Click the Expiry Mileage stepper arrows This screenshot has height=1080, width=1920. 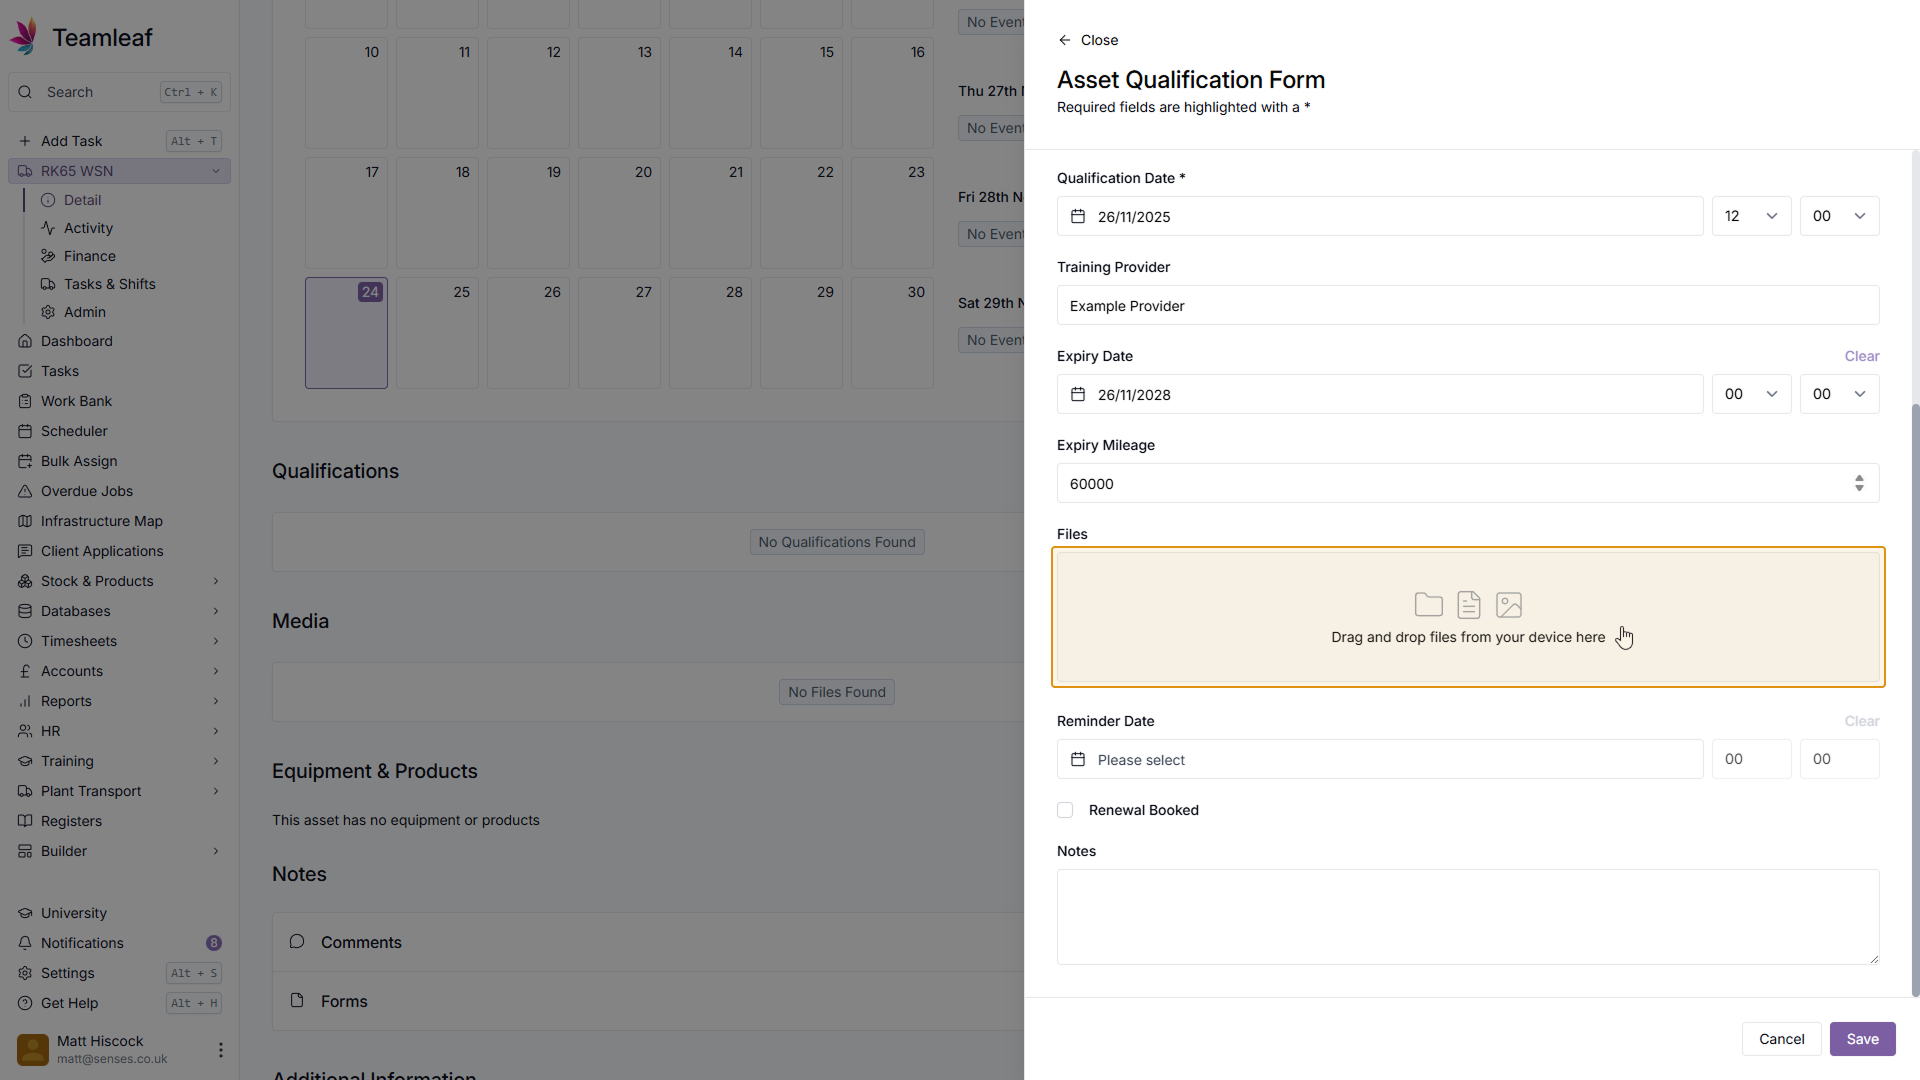1859,484
